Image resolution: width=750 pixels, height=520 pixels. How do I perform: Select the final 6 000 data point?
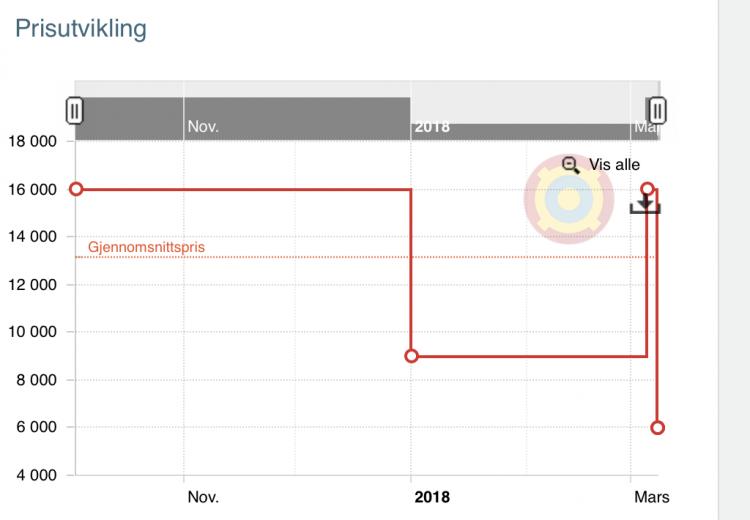(x=658, y=428)
